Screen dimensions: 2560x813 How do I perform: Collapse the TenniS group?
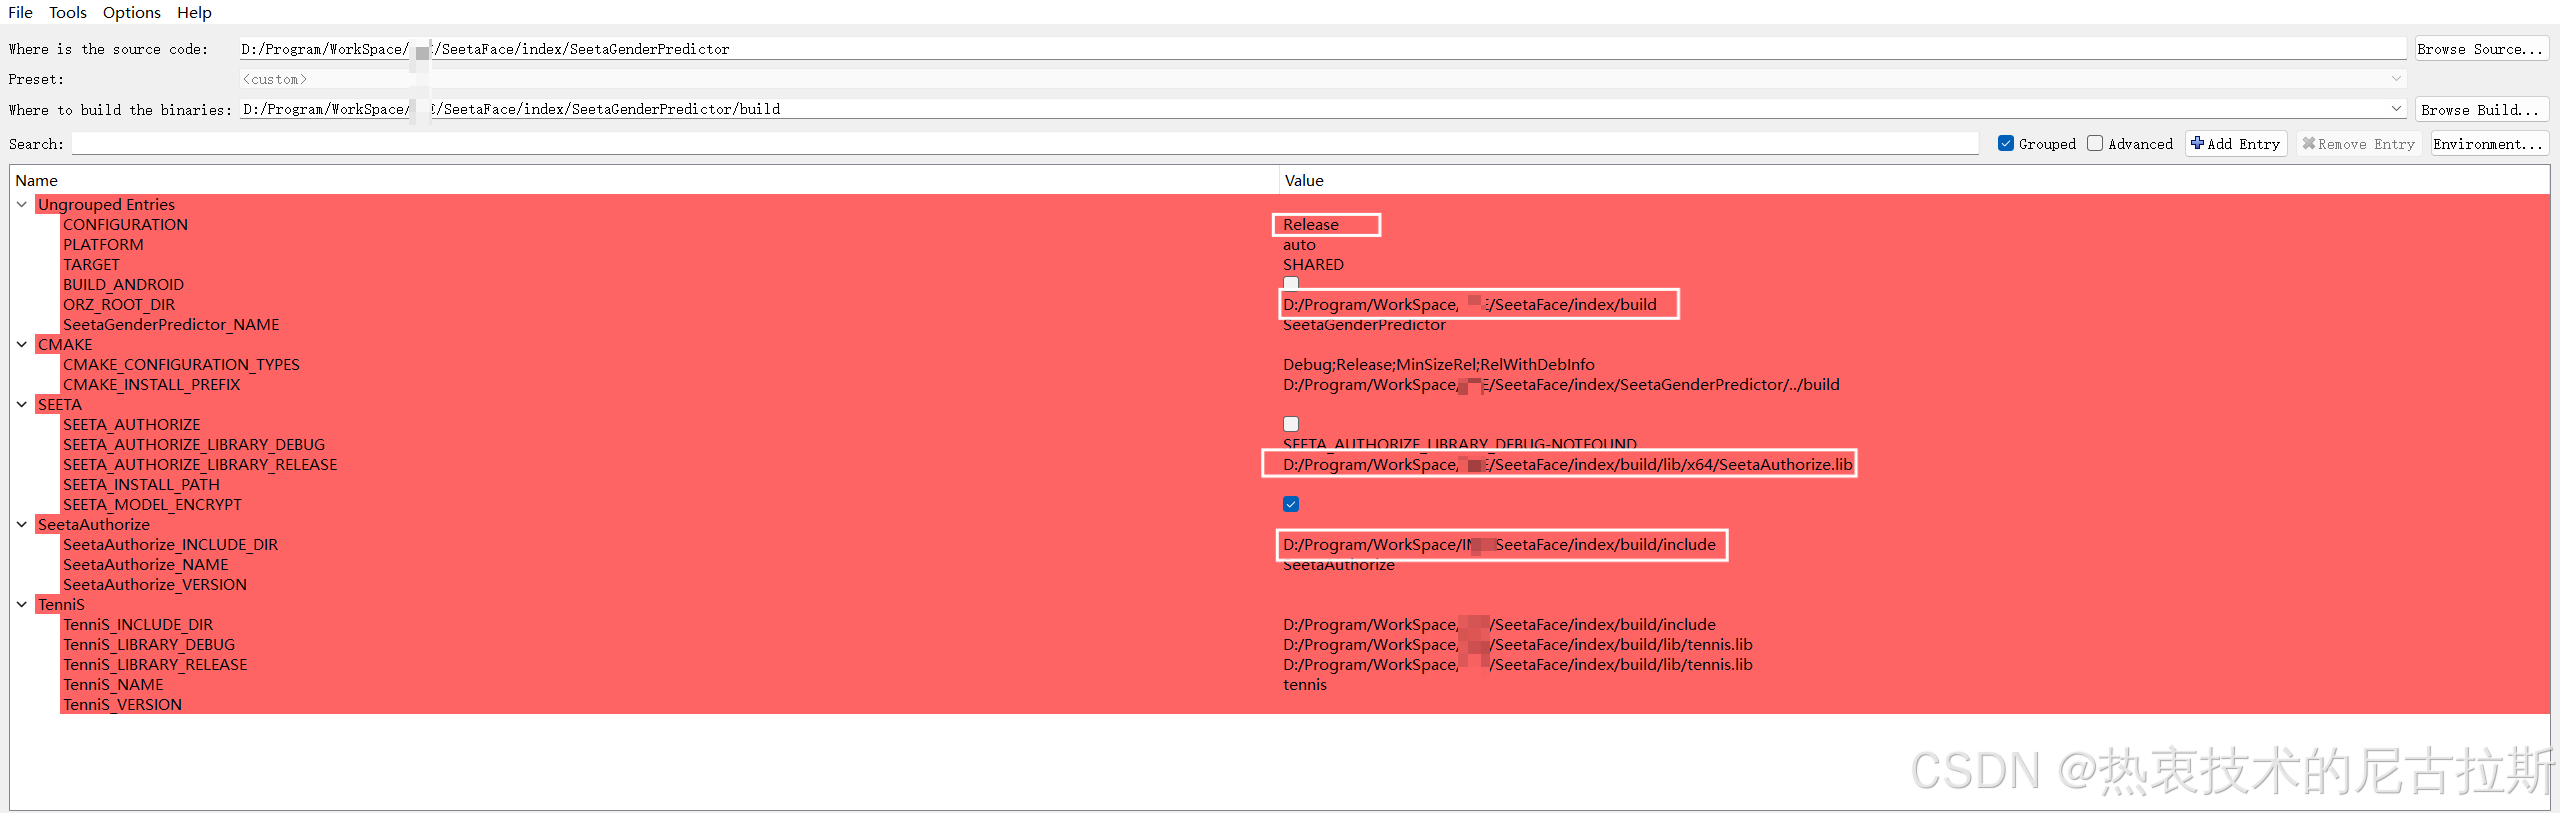22,604
